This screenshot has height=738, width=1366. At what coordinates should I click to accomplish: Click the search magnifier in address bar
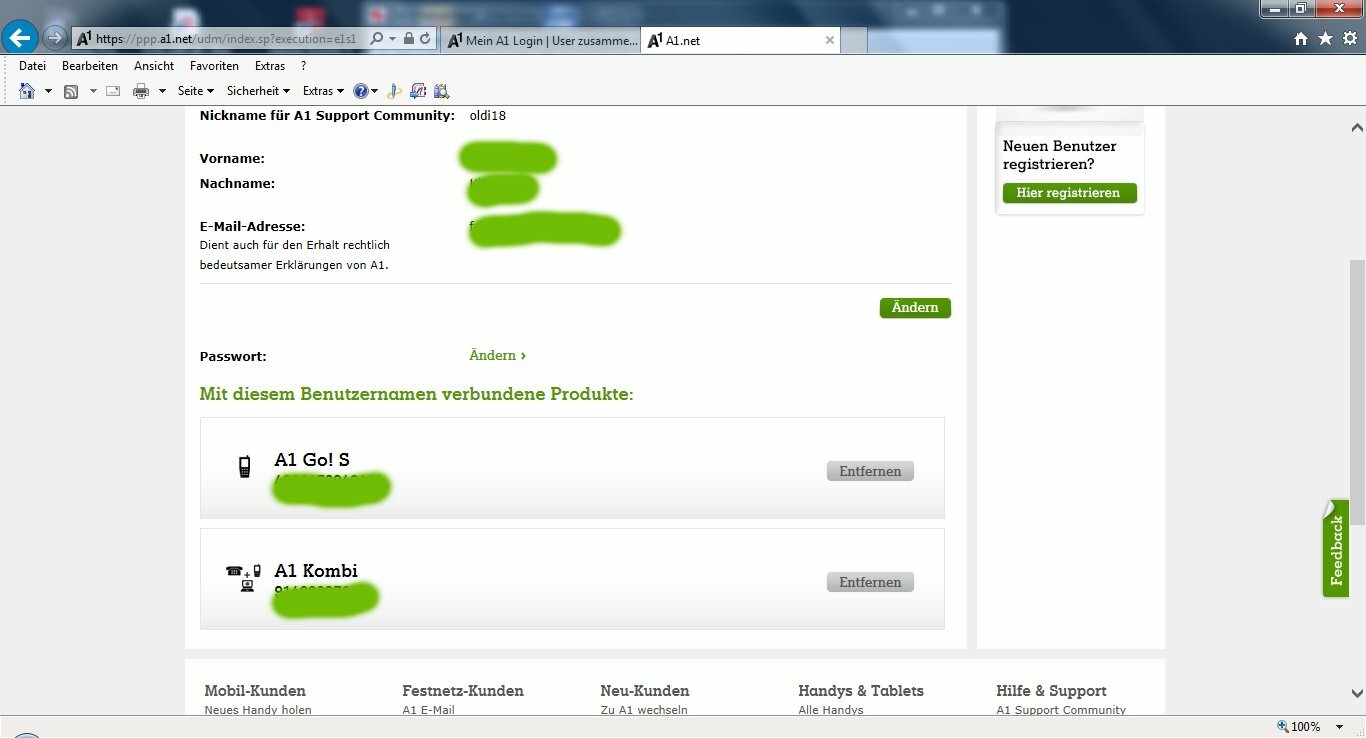click(x=377, y=39)
